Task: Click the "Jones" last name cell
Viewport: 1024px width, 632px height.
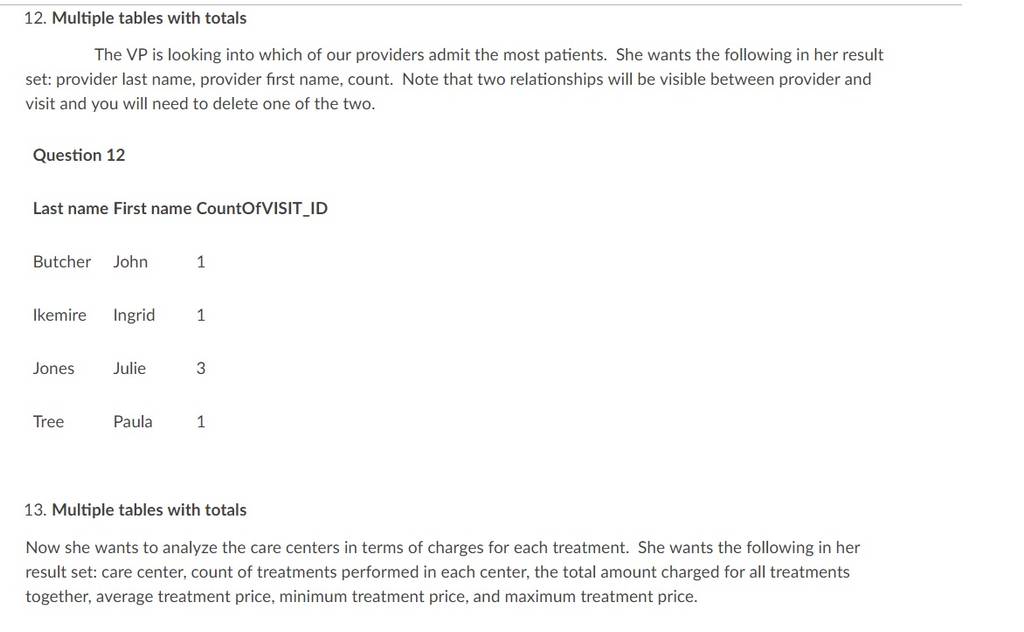Action: [x=54, y=369]
